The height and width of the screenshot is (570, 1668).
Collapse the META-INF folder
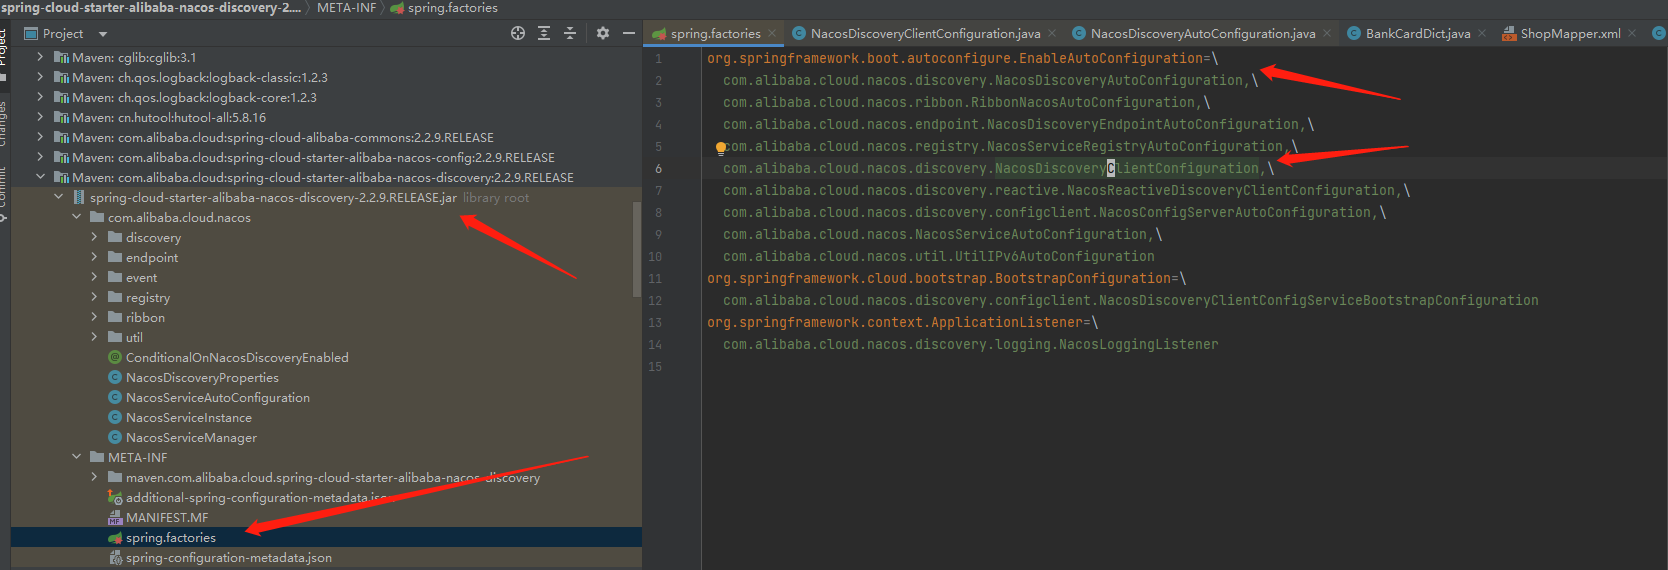tap(76, 457)
